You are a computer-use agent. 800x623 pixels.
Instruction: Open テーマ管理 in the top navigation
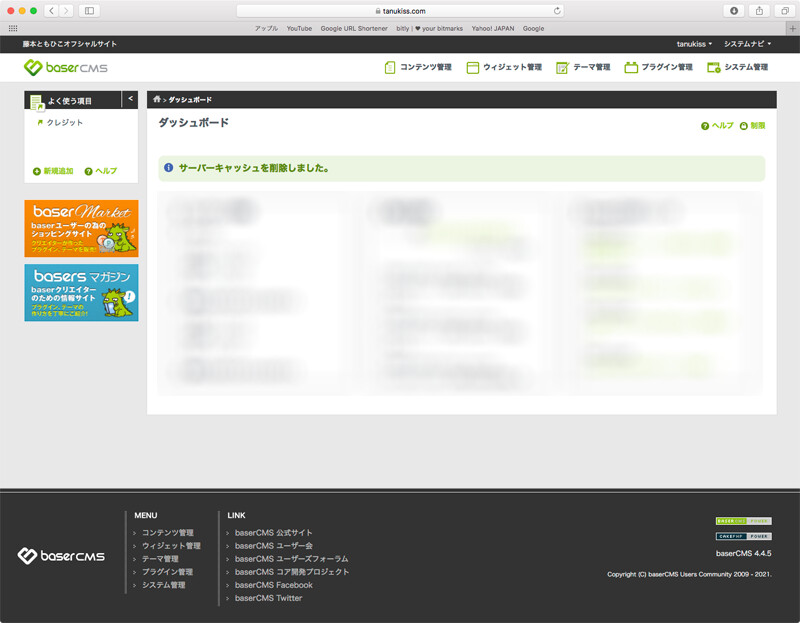[x=583, y=67]
